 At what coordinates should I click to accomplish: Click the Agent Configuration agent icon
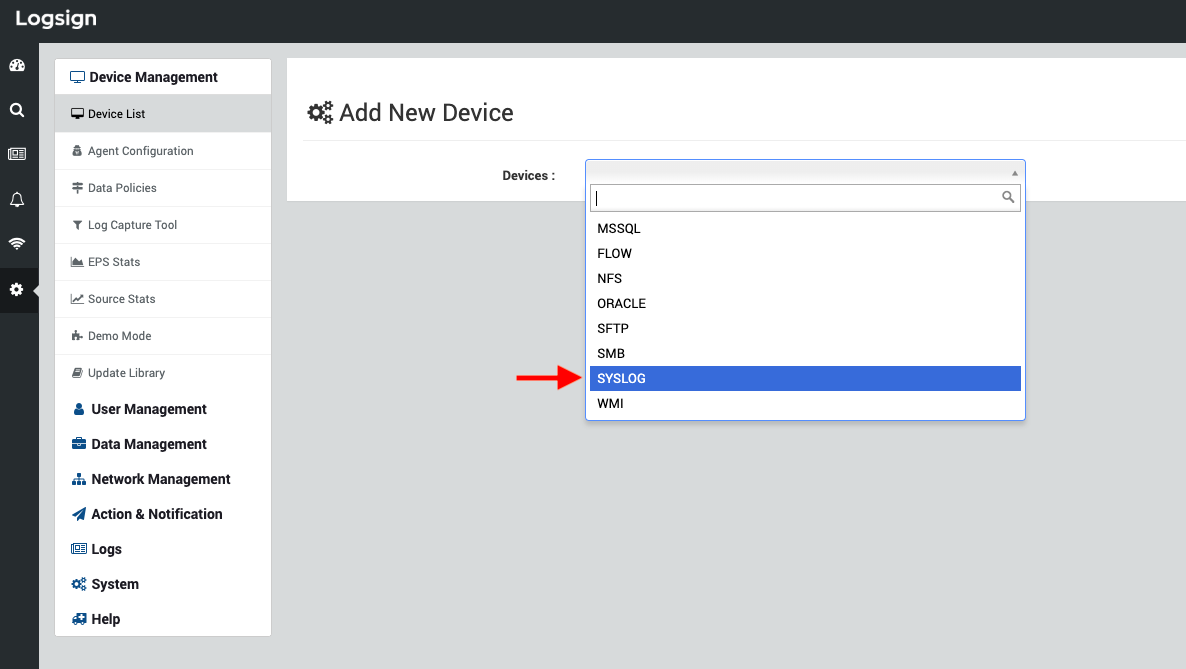(77, 151)
